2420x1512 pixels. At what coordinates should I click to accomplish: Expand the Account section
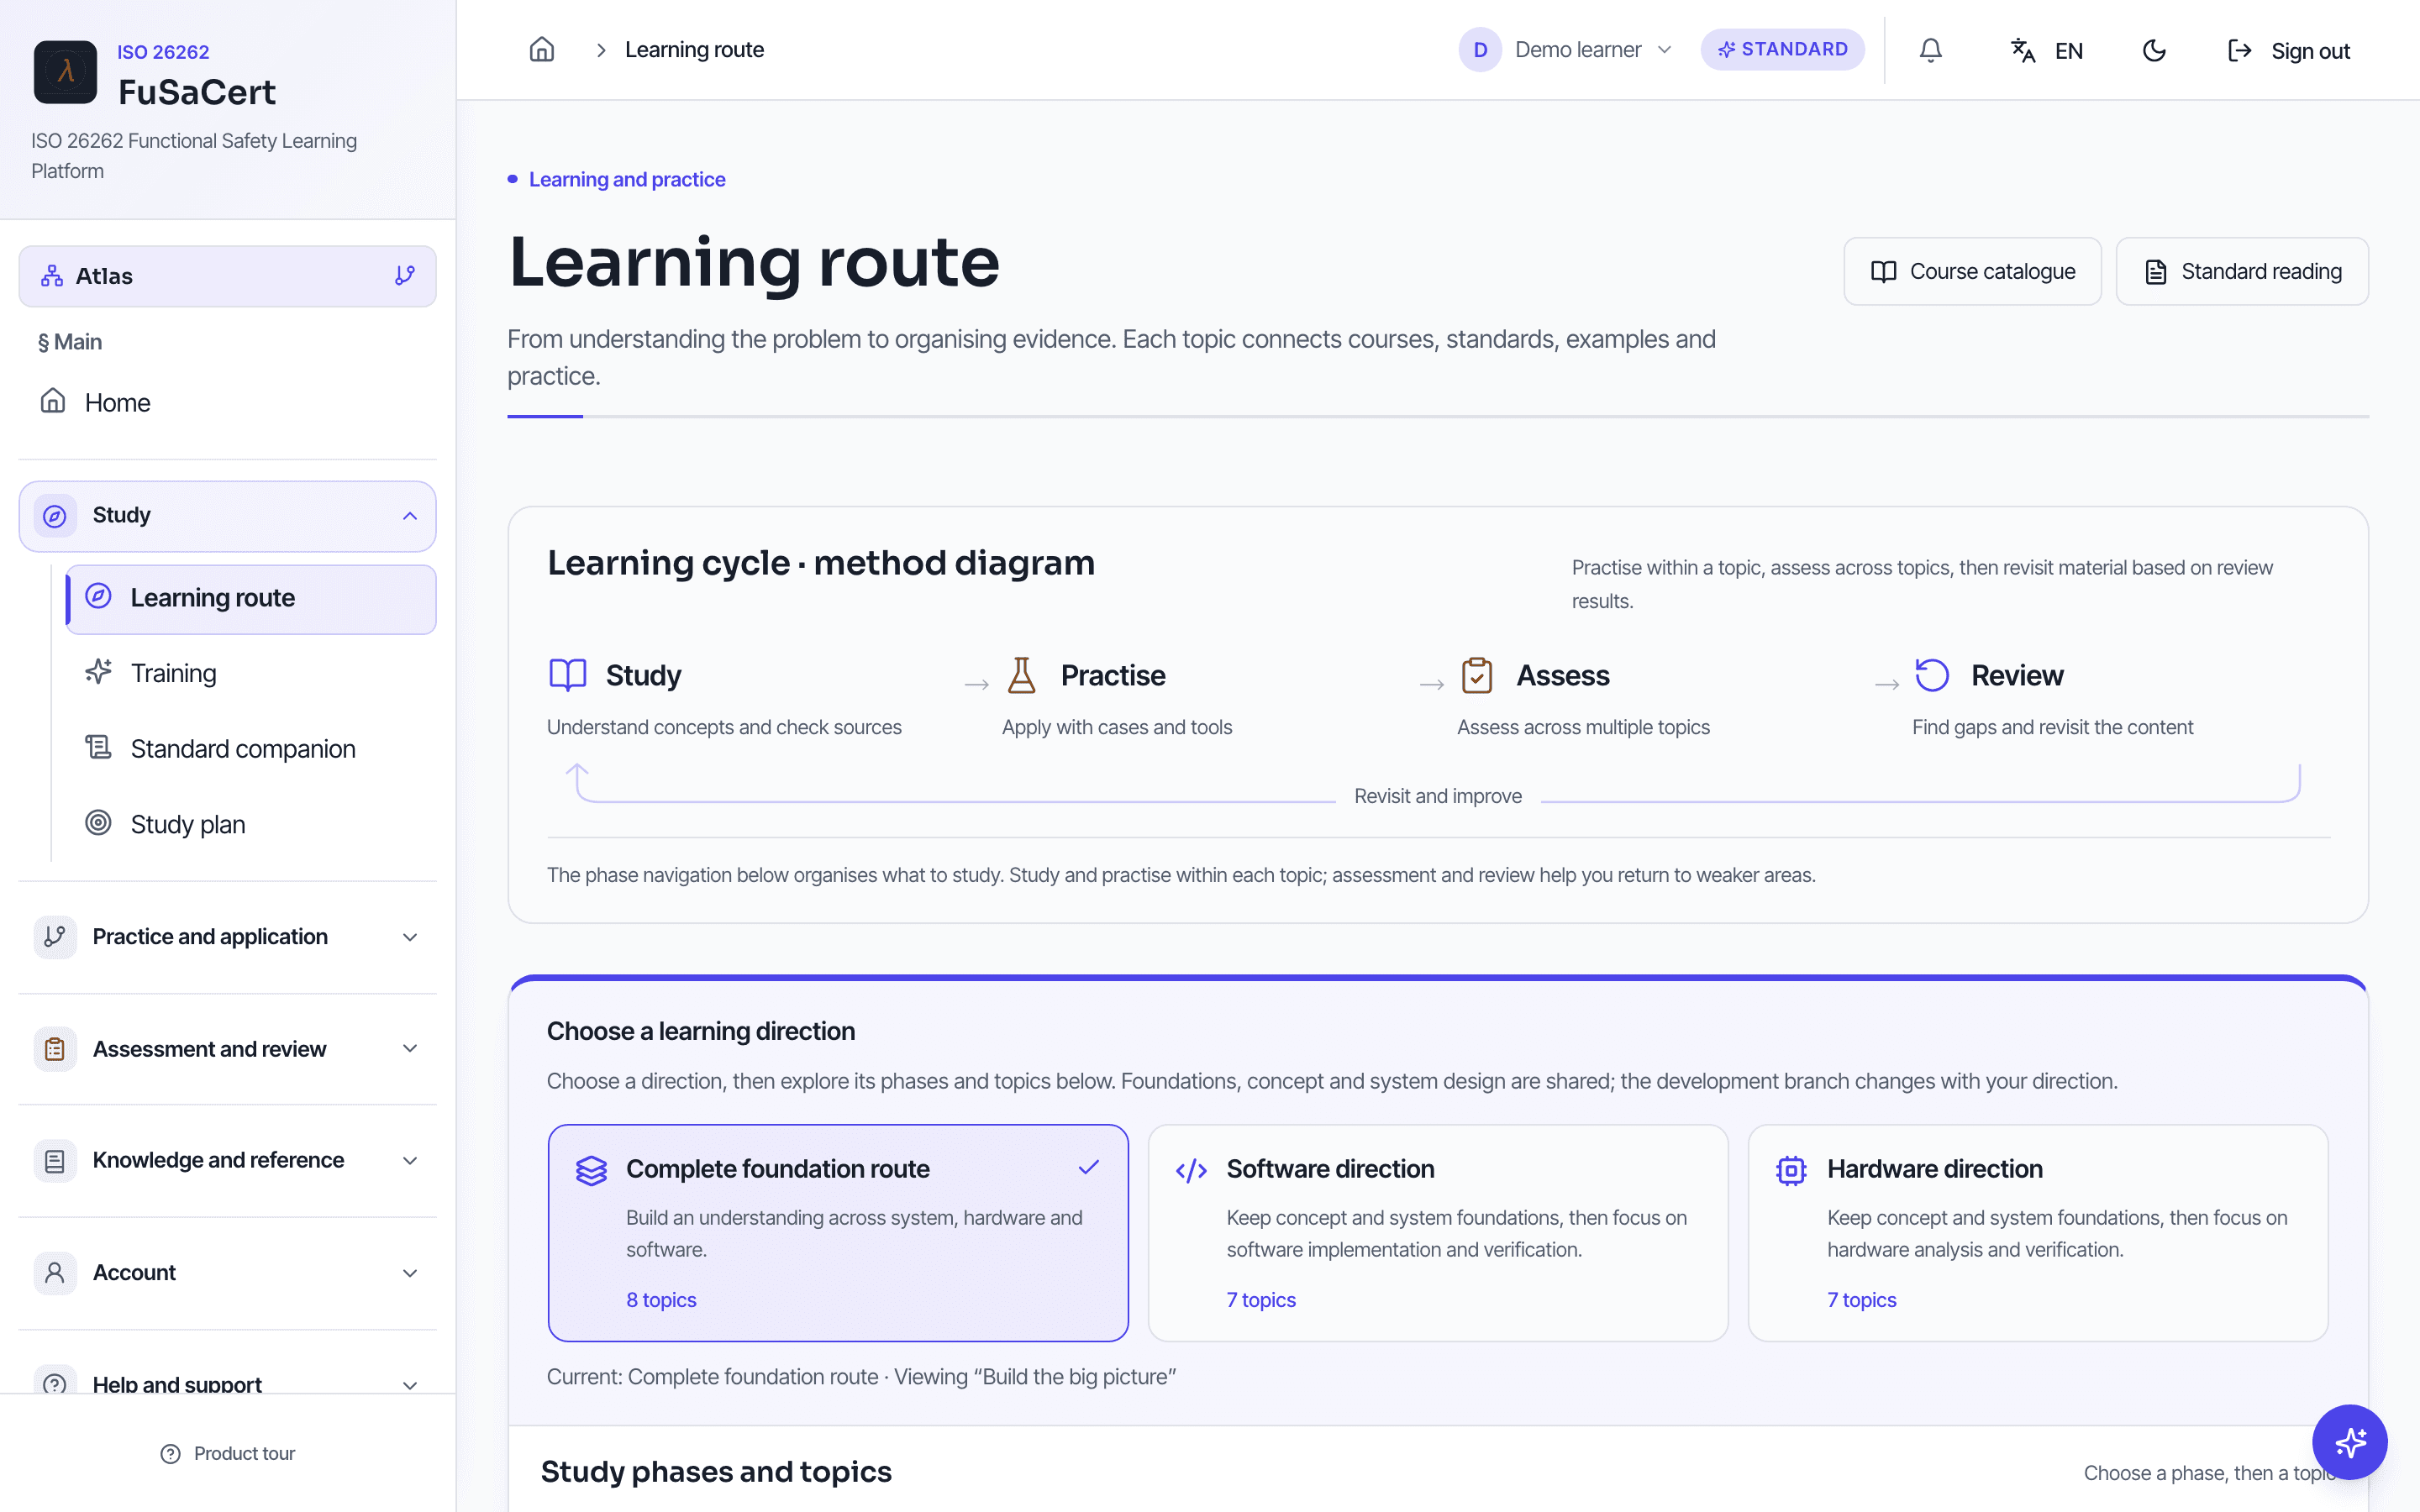coord(228,1273)
